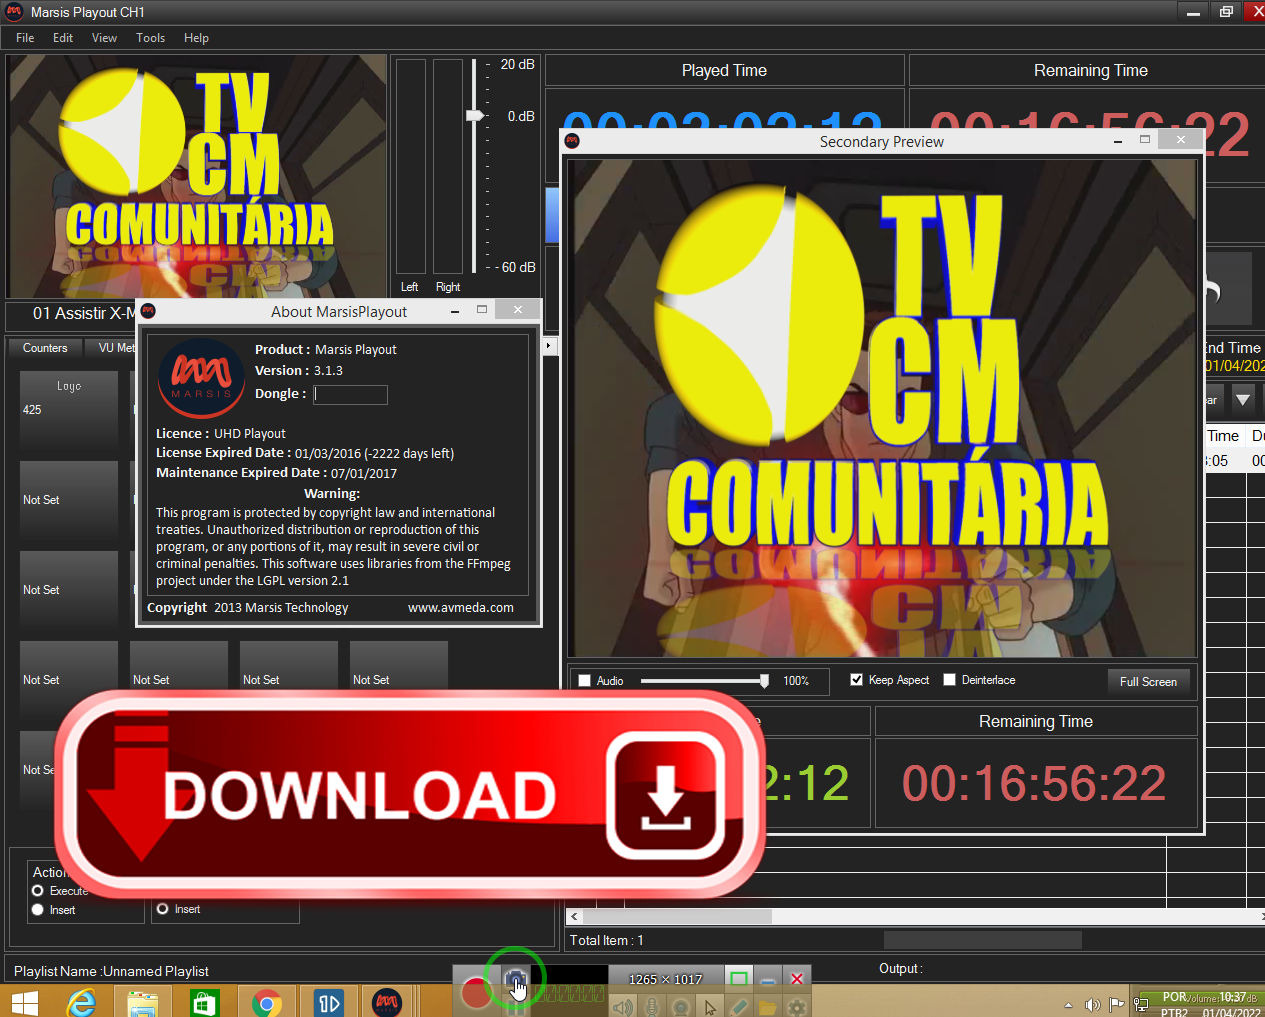Open Internet Explorer from taskbar
This screenshot has height=1017, width=1265.
click(x=81, y=1002)
